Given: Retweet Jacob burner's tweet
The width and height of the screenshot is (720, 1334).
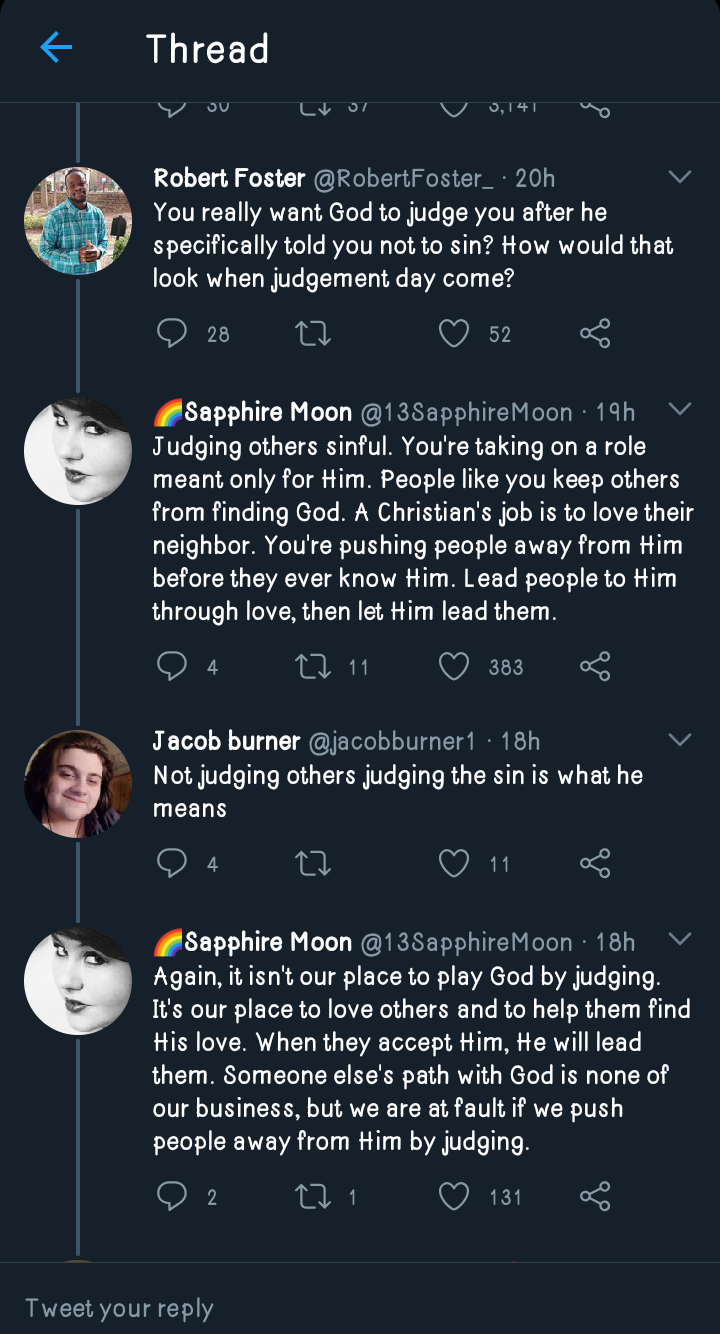Looking at the screenshot, I should tap(313, 863).
